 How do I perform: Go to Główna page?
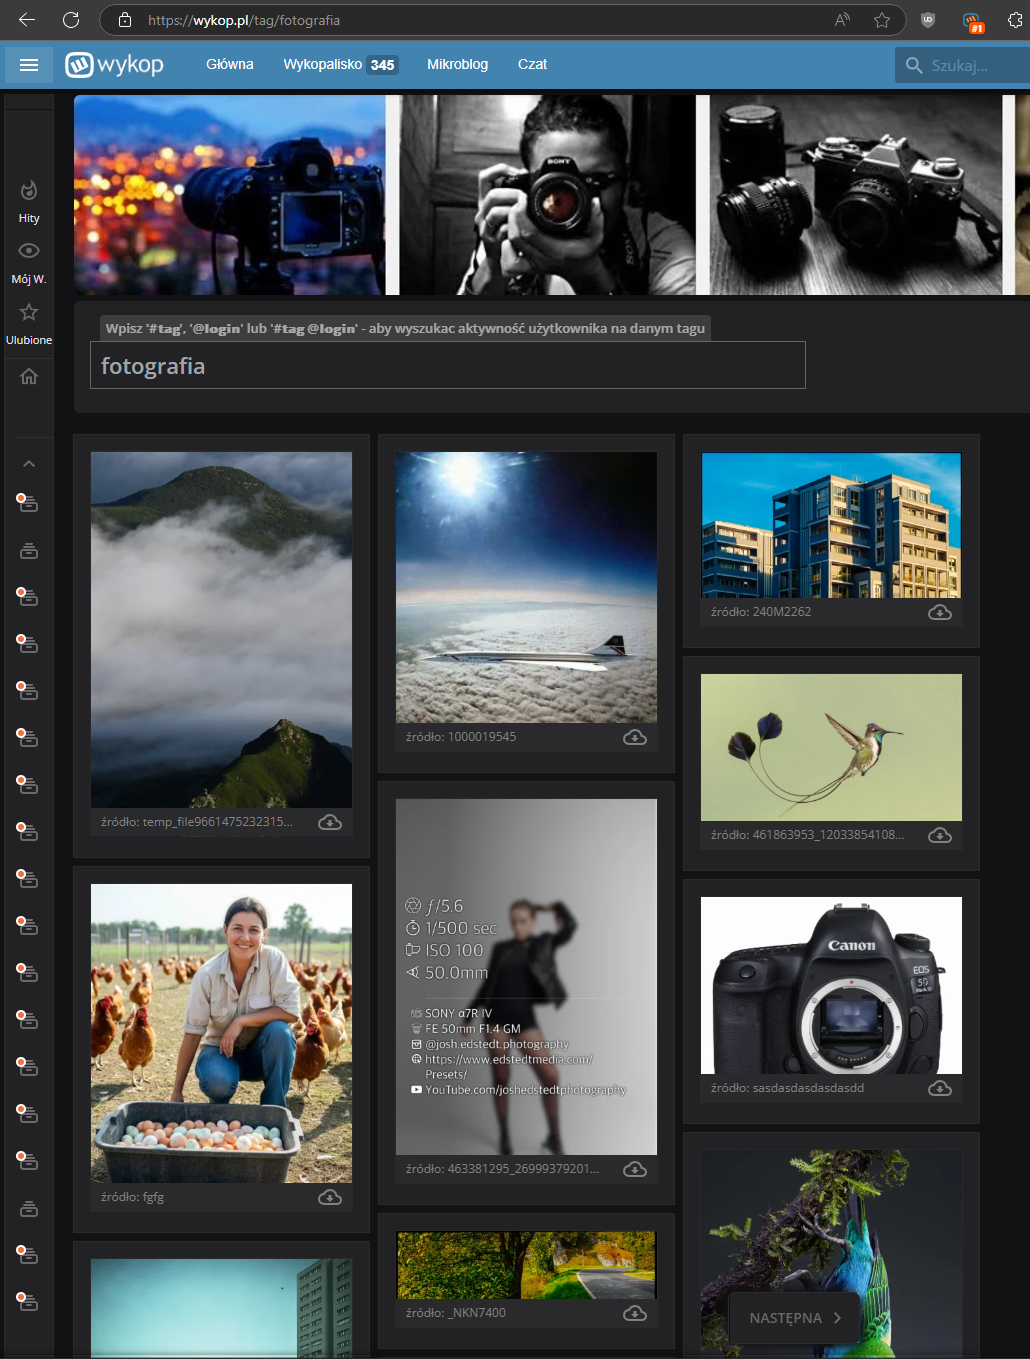(229, 65)
